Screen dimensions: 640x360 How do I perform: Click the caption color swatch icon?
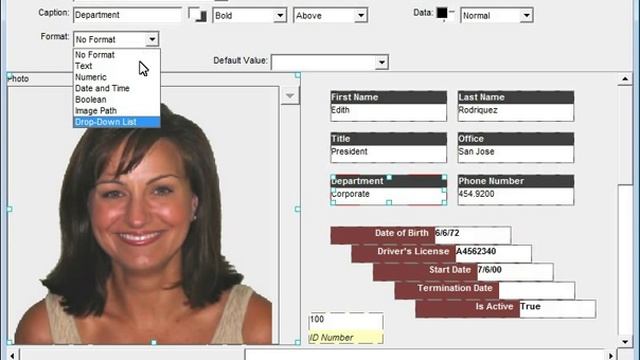(x=198, y=14)
